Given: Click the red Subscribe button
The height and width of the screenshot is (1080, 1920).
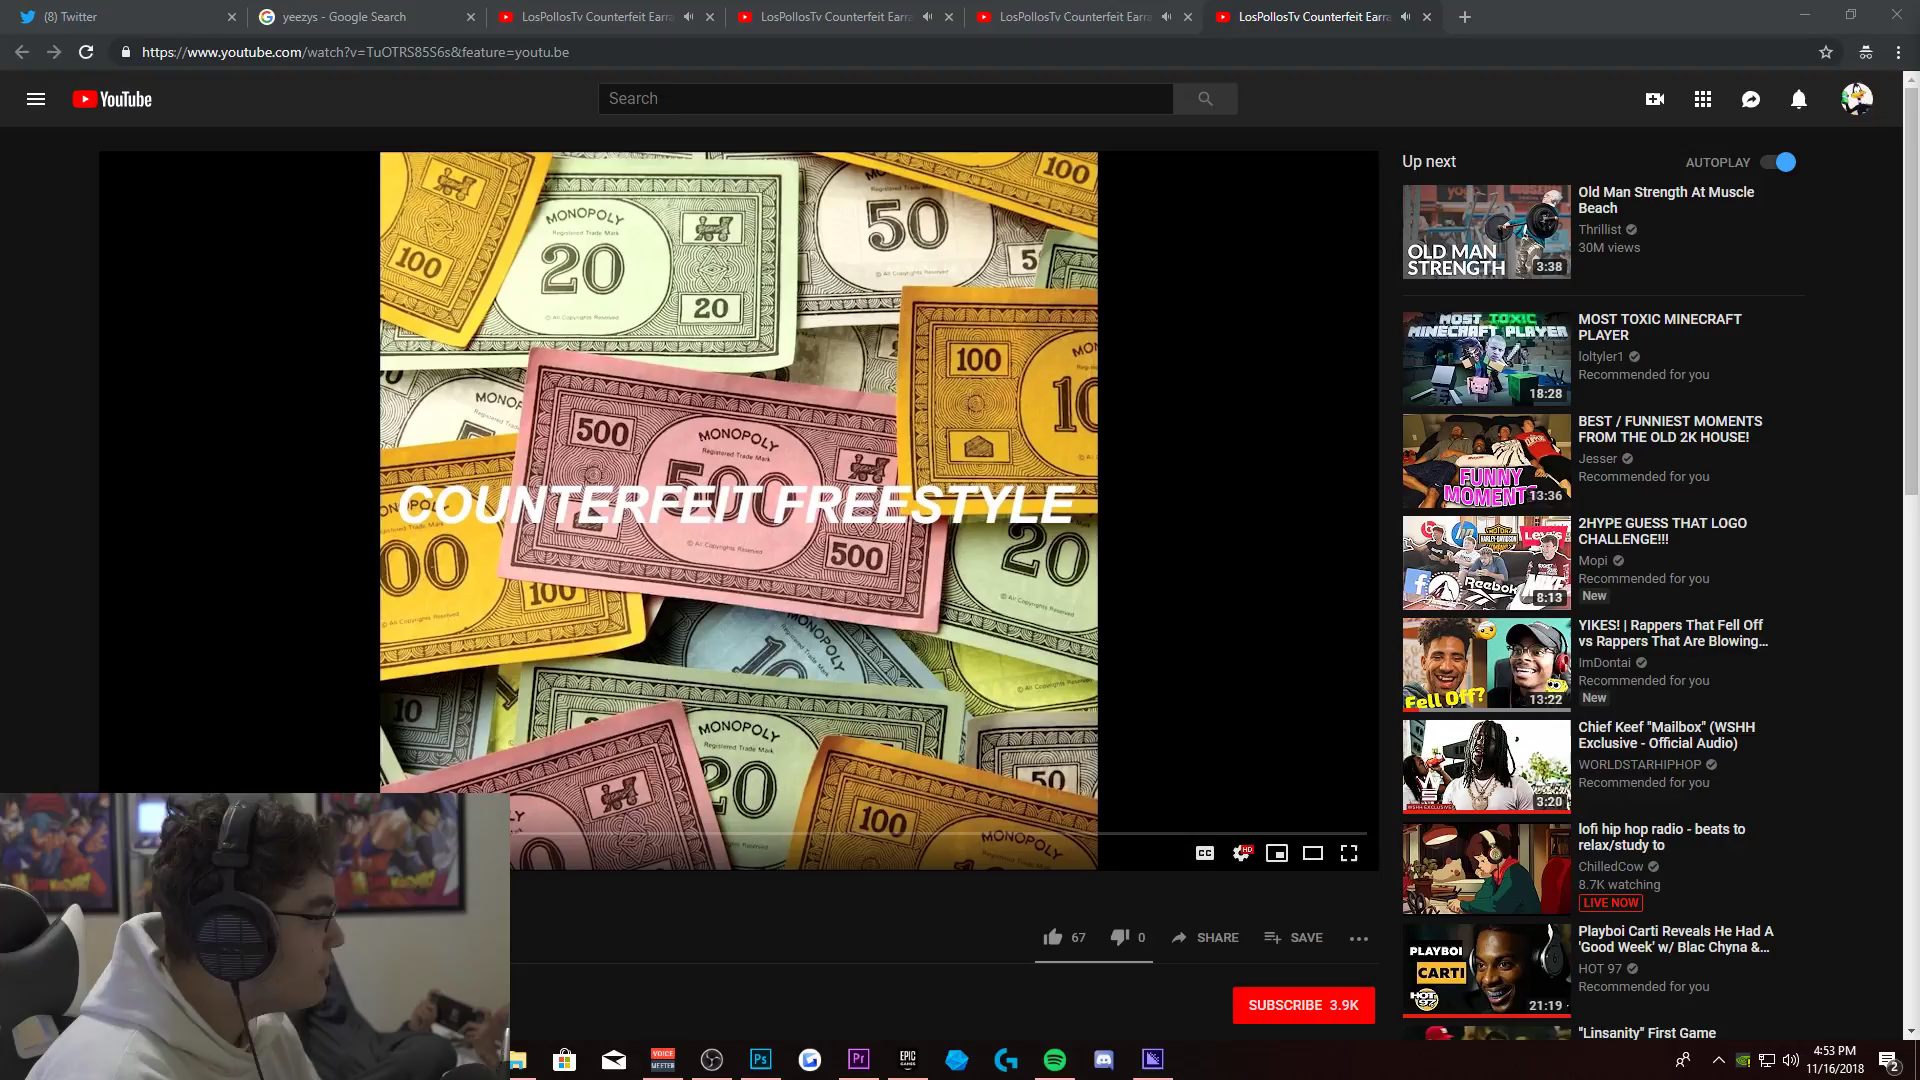Looking at the screenshot, I should (x=1303, y=1005).
